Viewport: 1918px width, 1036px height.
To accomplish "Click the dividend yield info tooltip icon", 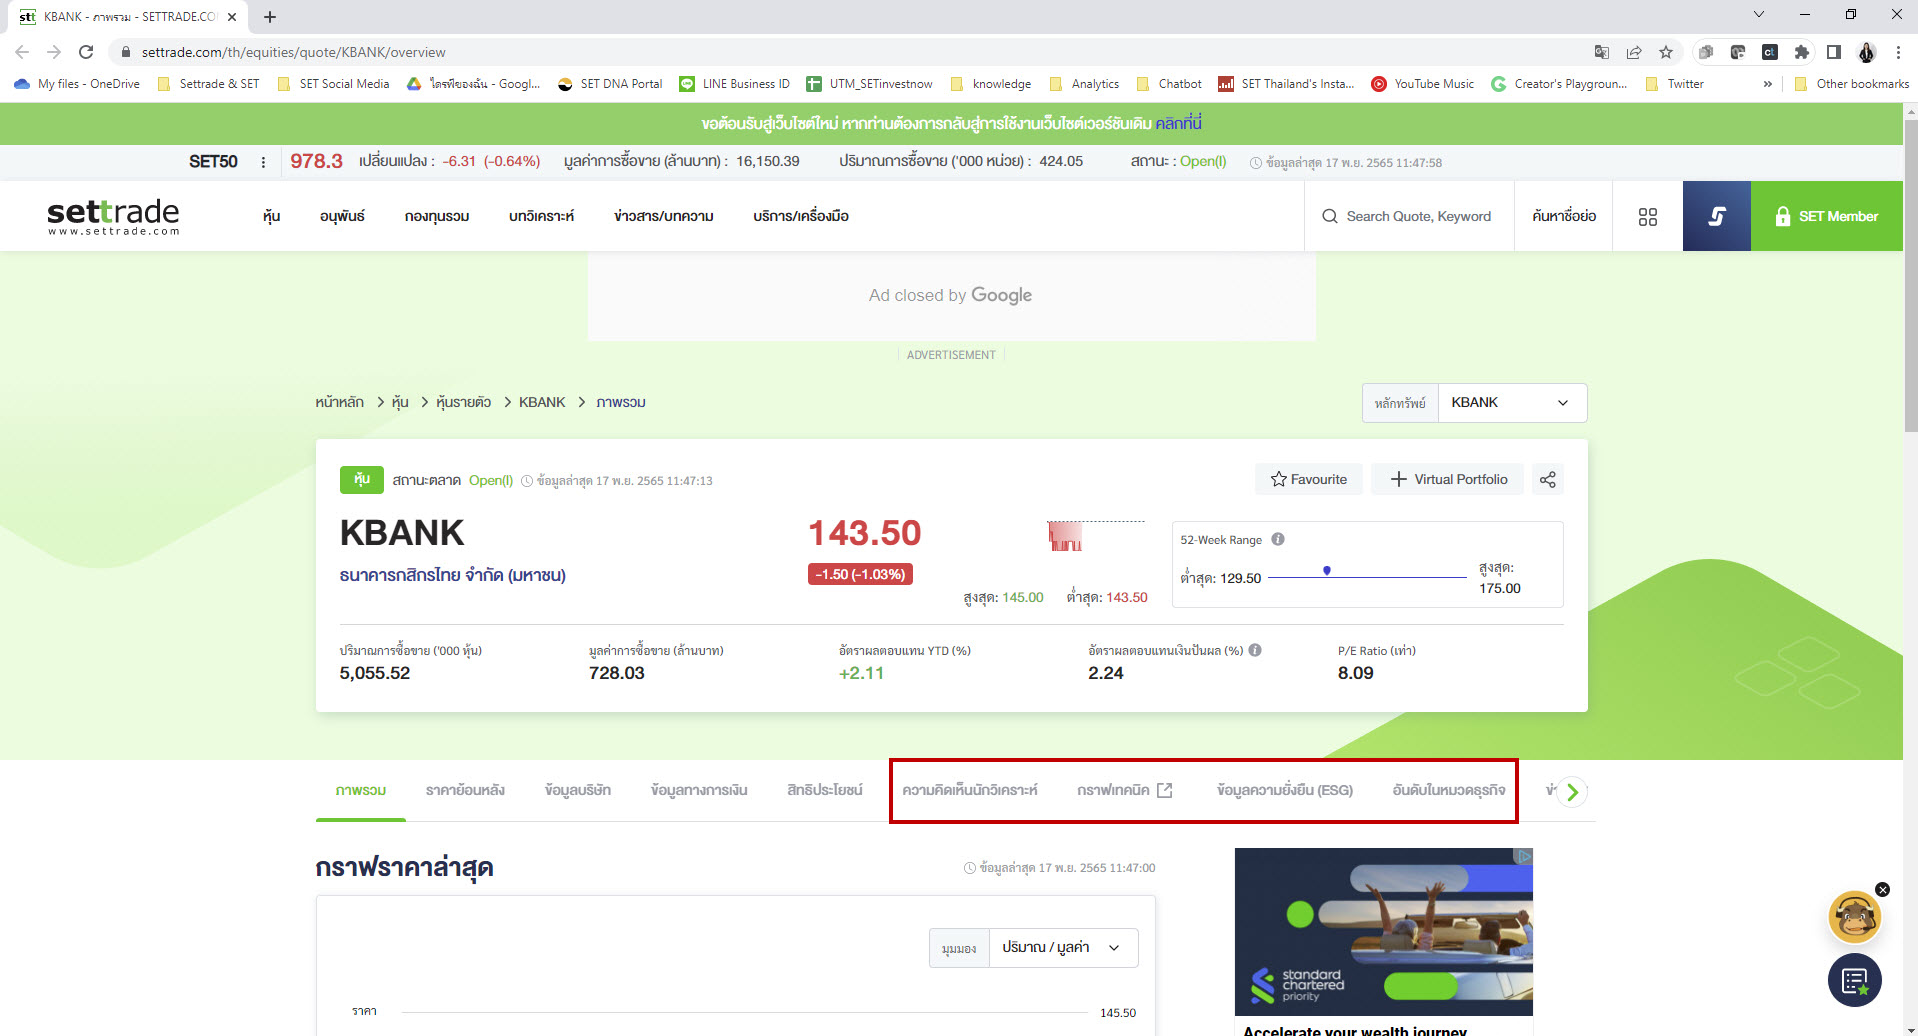I will [1256, 649].
